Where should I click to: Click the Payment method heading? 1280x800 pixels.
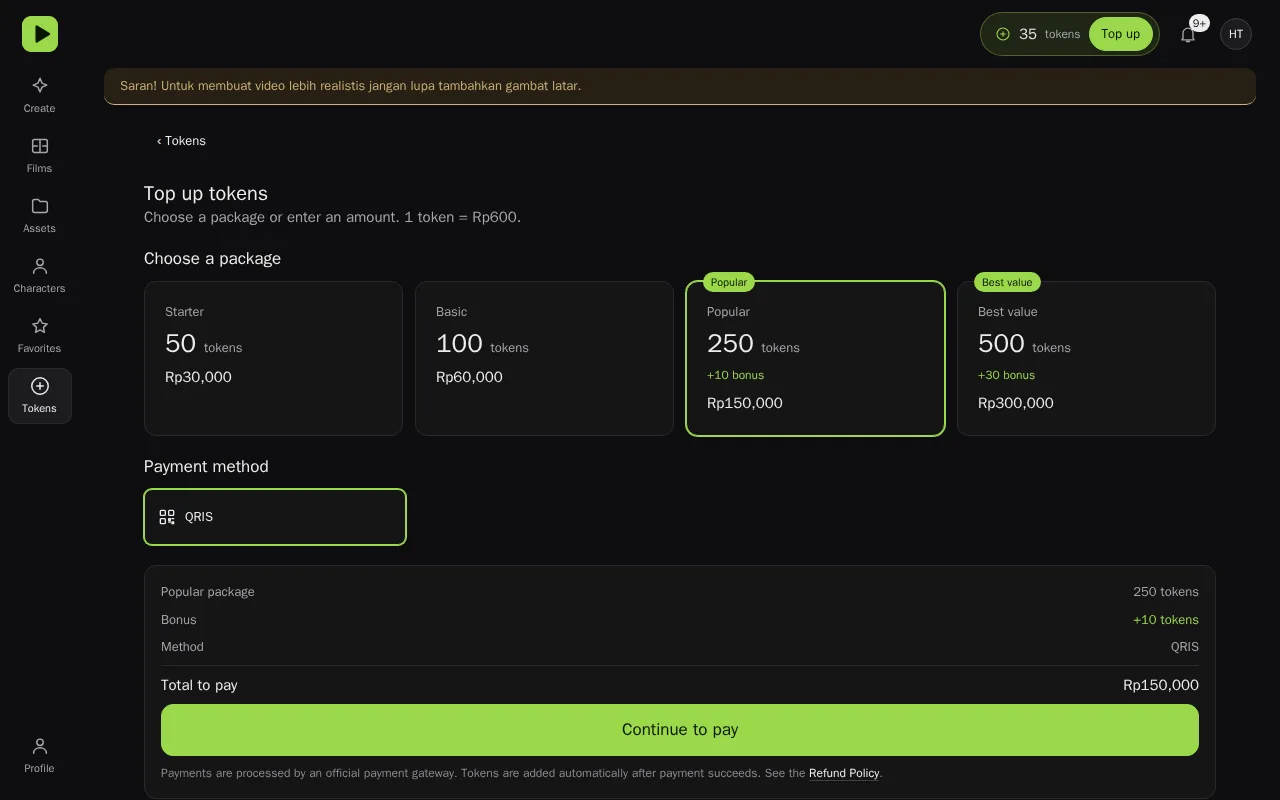coord(206,466)
